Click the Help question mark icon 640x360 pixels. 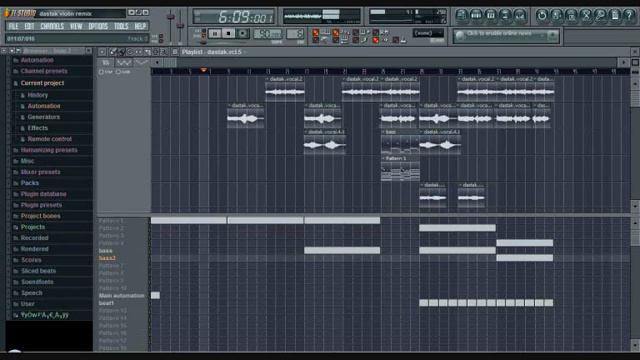coord(629,16)
